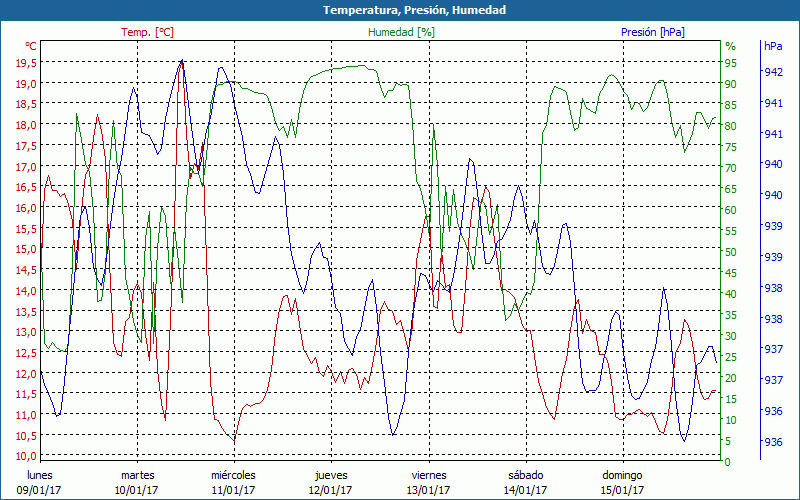Click the 942 tick on the pressure axis
Image resolution: width=800 pixels, height=500 pixels.
coord(773,72)
